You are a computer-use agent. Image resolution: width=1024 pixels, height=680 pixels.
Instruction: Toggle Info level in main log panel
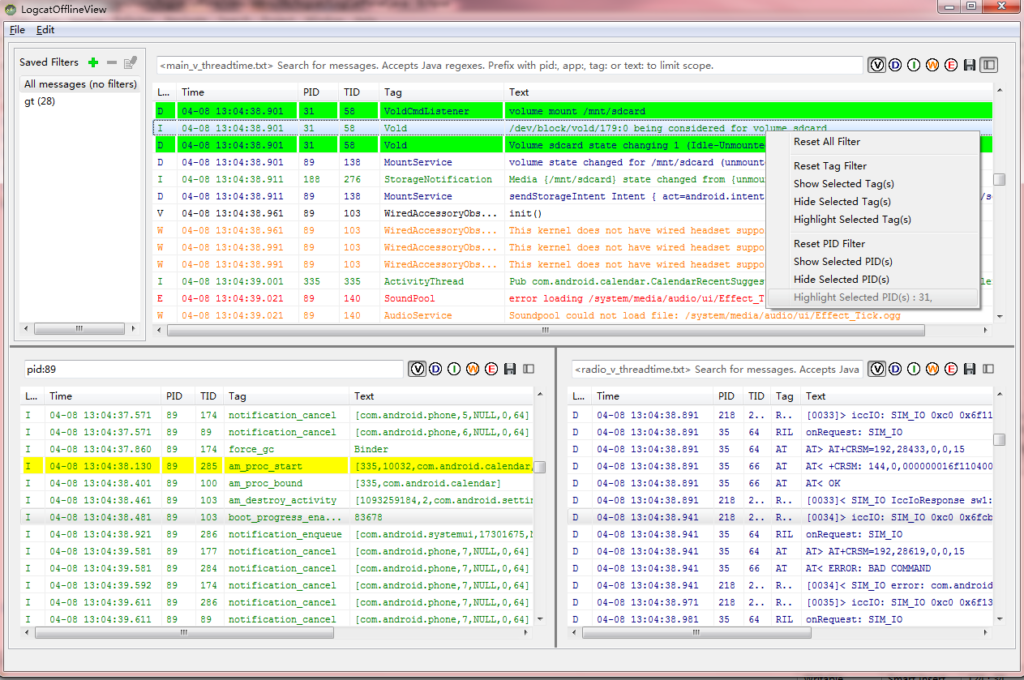(x=913, y=65)
